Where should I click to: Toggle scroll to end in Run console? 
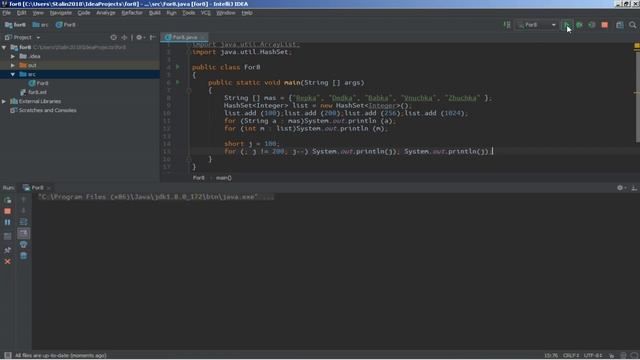pos(23,233)
